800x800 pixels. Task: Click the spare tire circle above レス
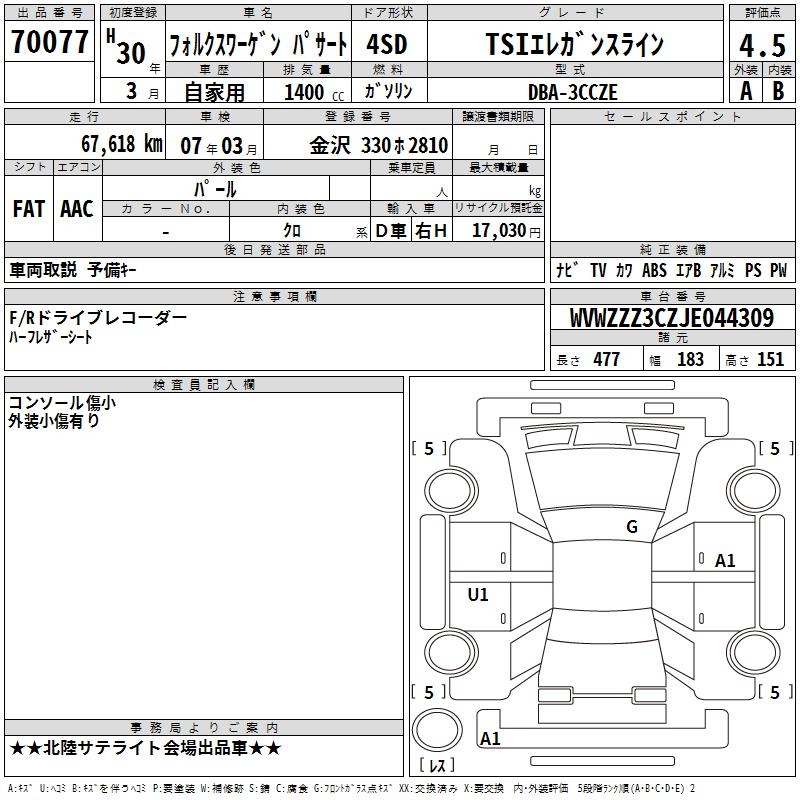437,730
